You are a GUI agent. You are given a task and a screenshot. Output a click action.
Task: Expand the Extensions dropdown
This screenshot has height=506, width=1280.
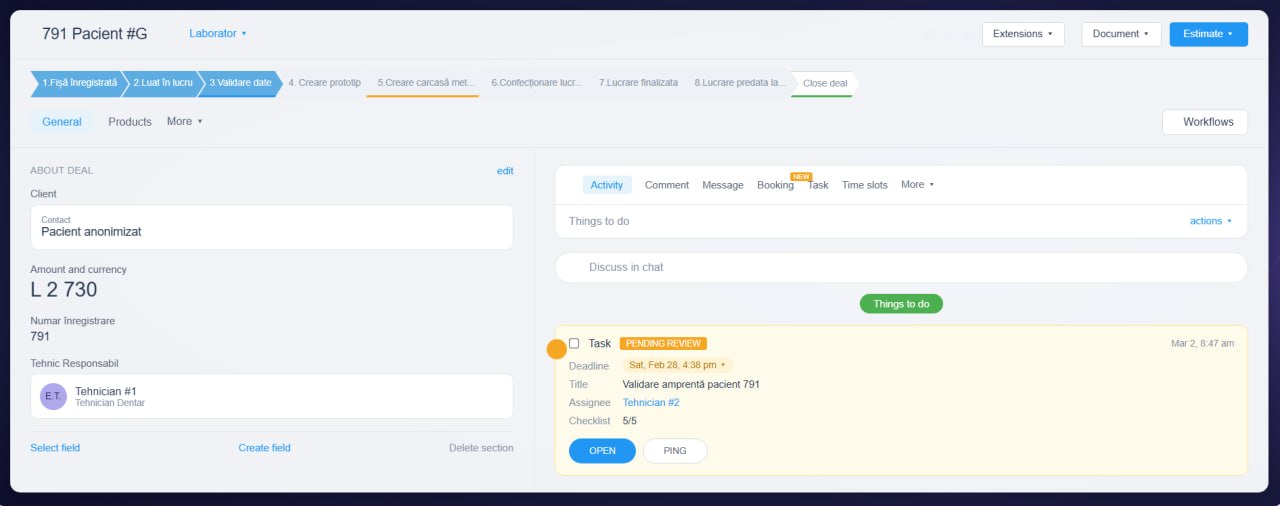point(1023,34)
